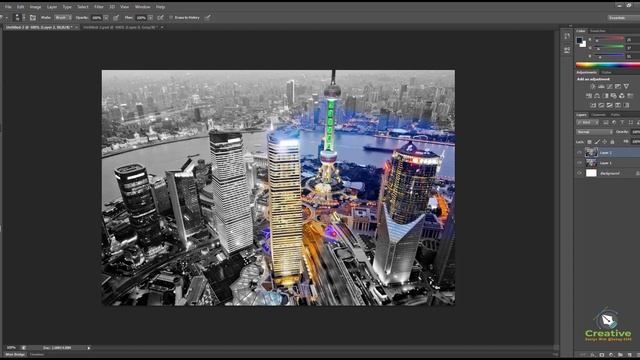Open the Filter menu
The width and height of the screenshot is (640, 360).
pos(99,7)
